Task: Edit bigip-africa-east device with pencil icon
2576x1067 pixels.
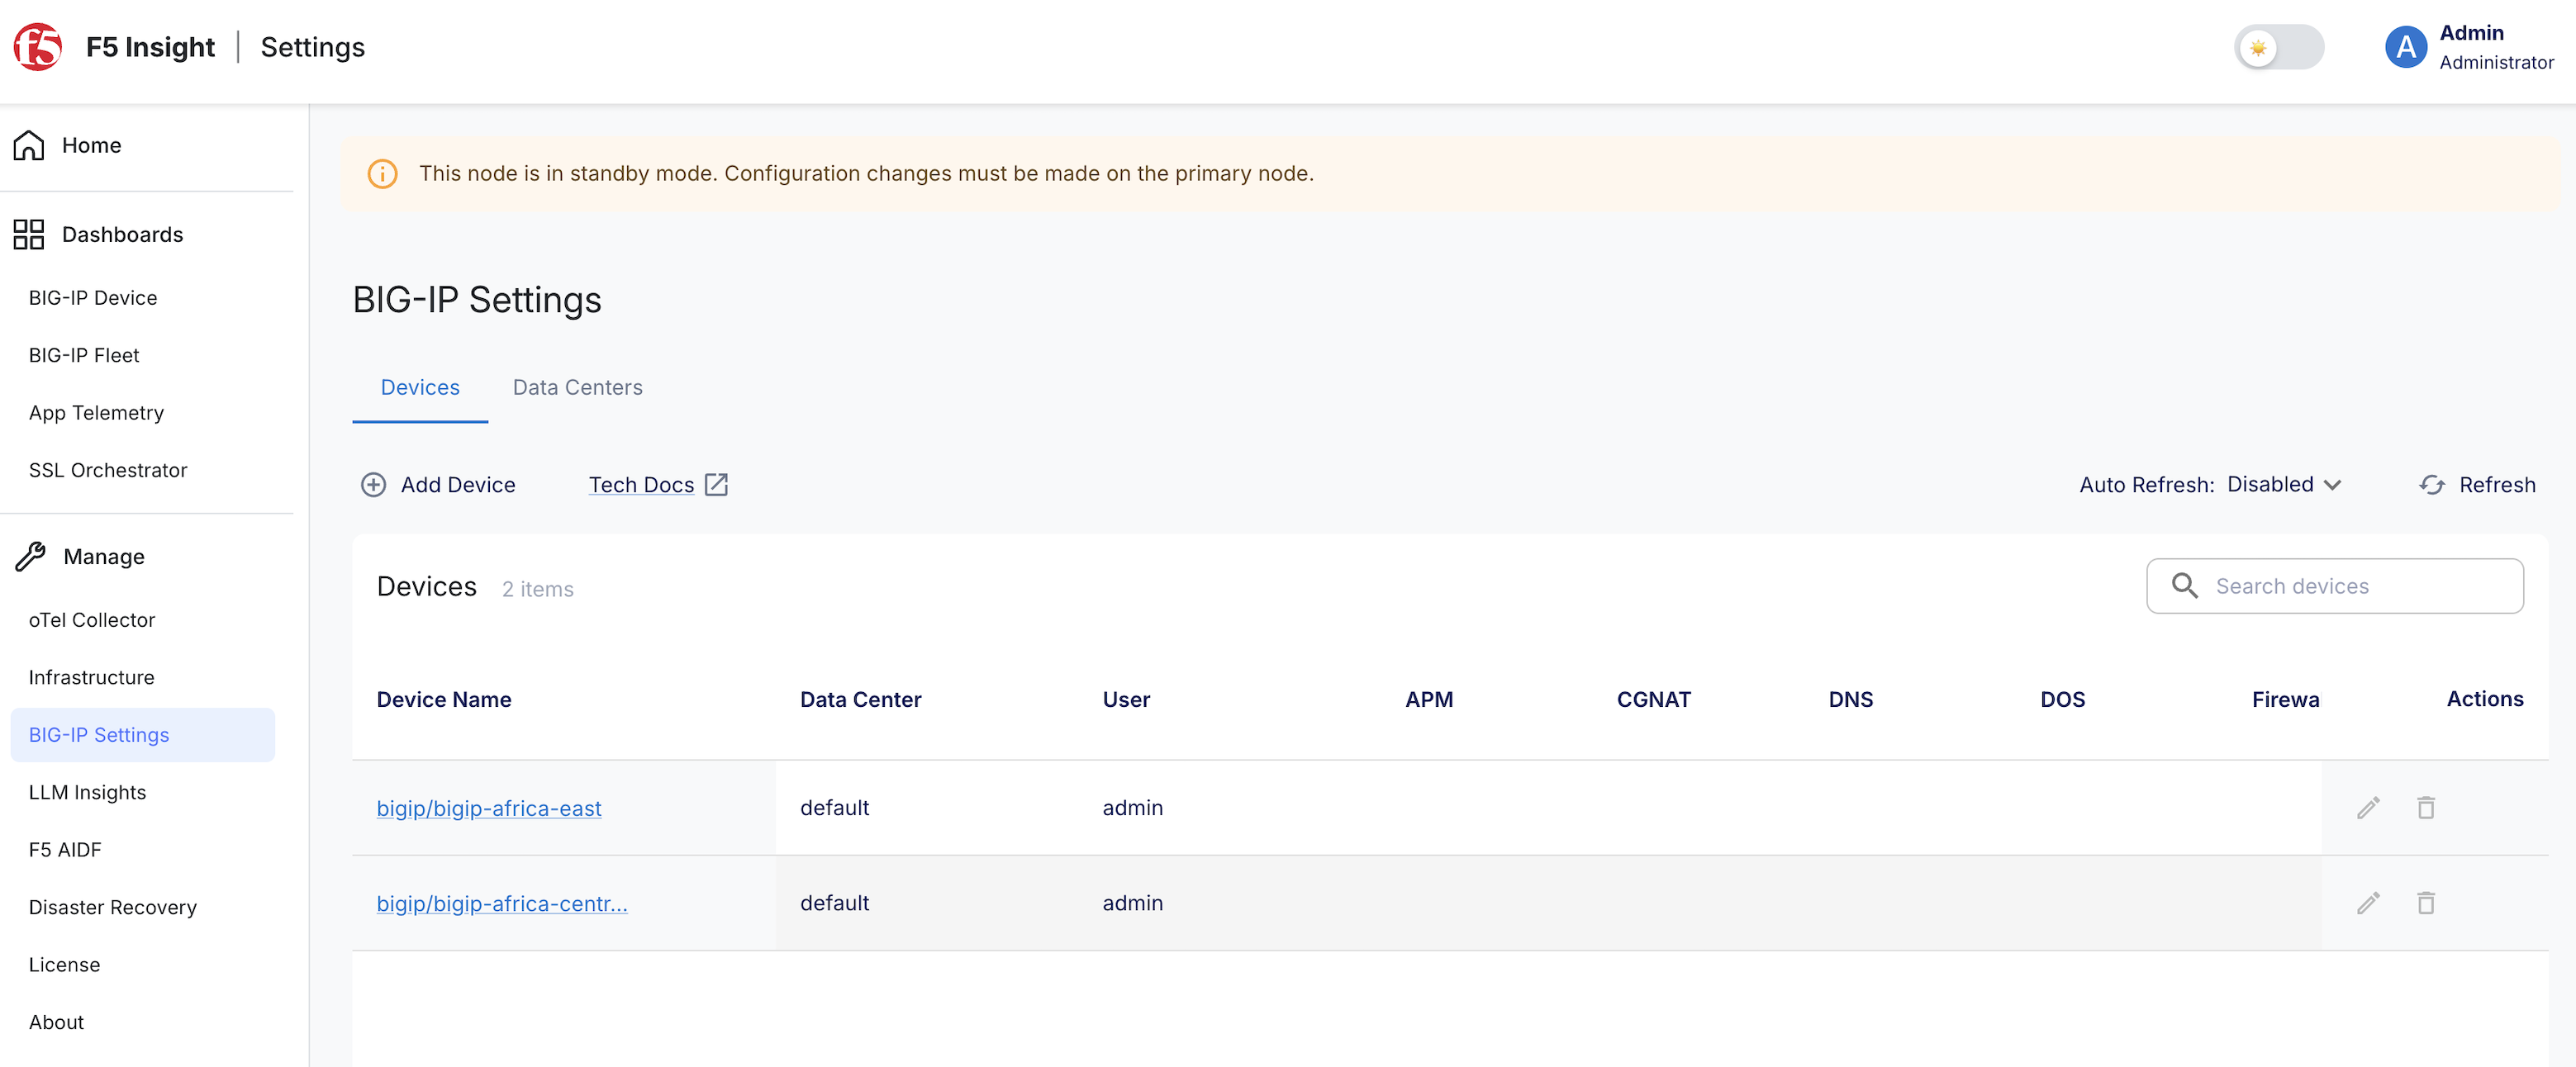Action: point(2368,808)
